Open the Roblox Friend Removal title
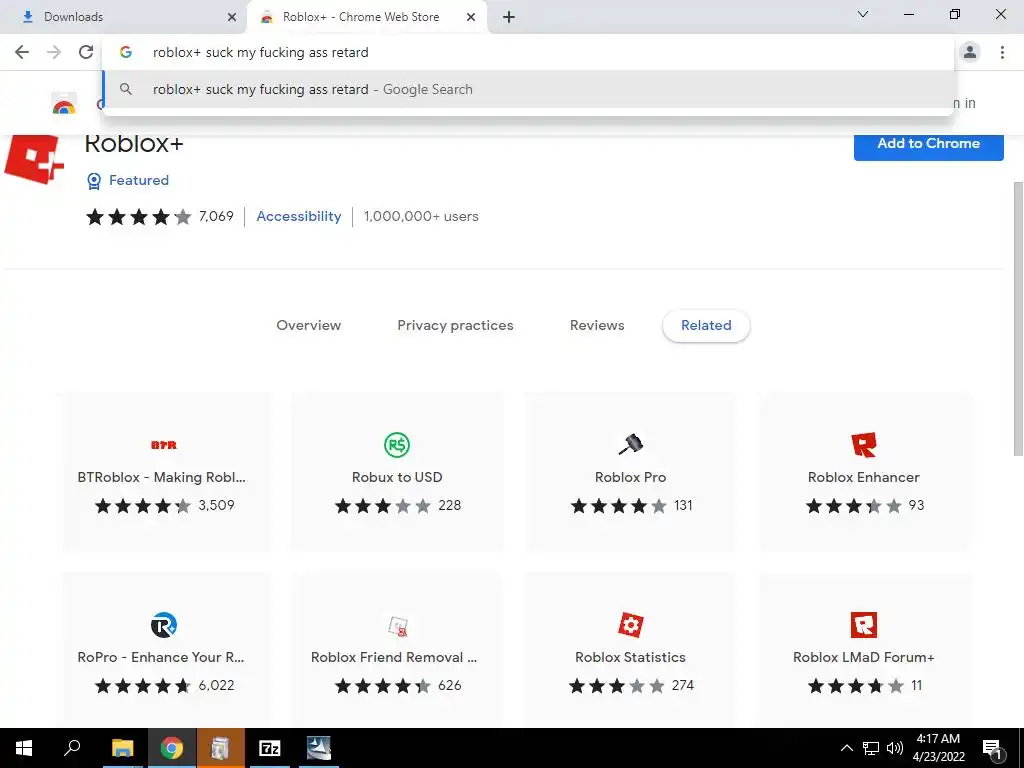The width and height of the screenshot is (1024, 768). click(394, 658)
